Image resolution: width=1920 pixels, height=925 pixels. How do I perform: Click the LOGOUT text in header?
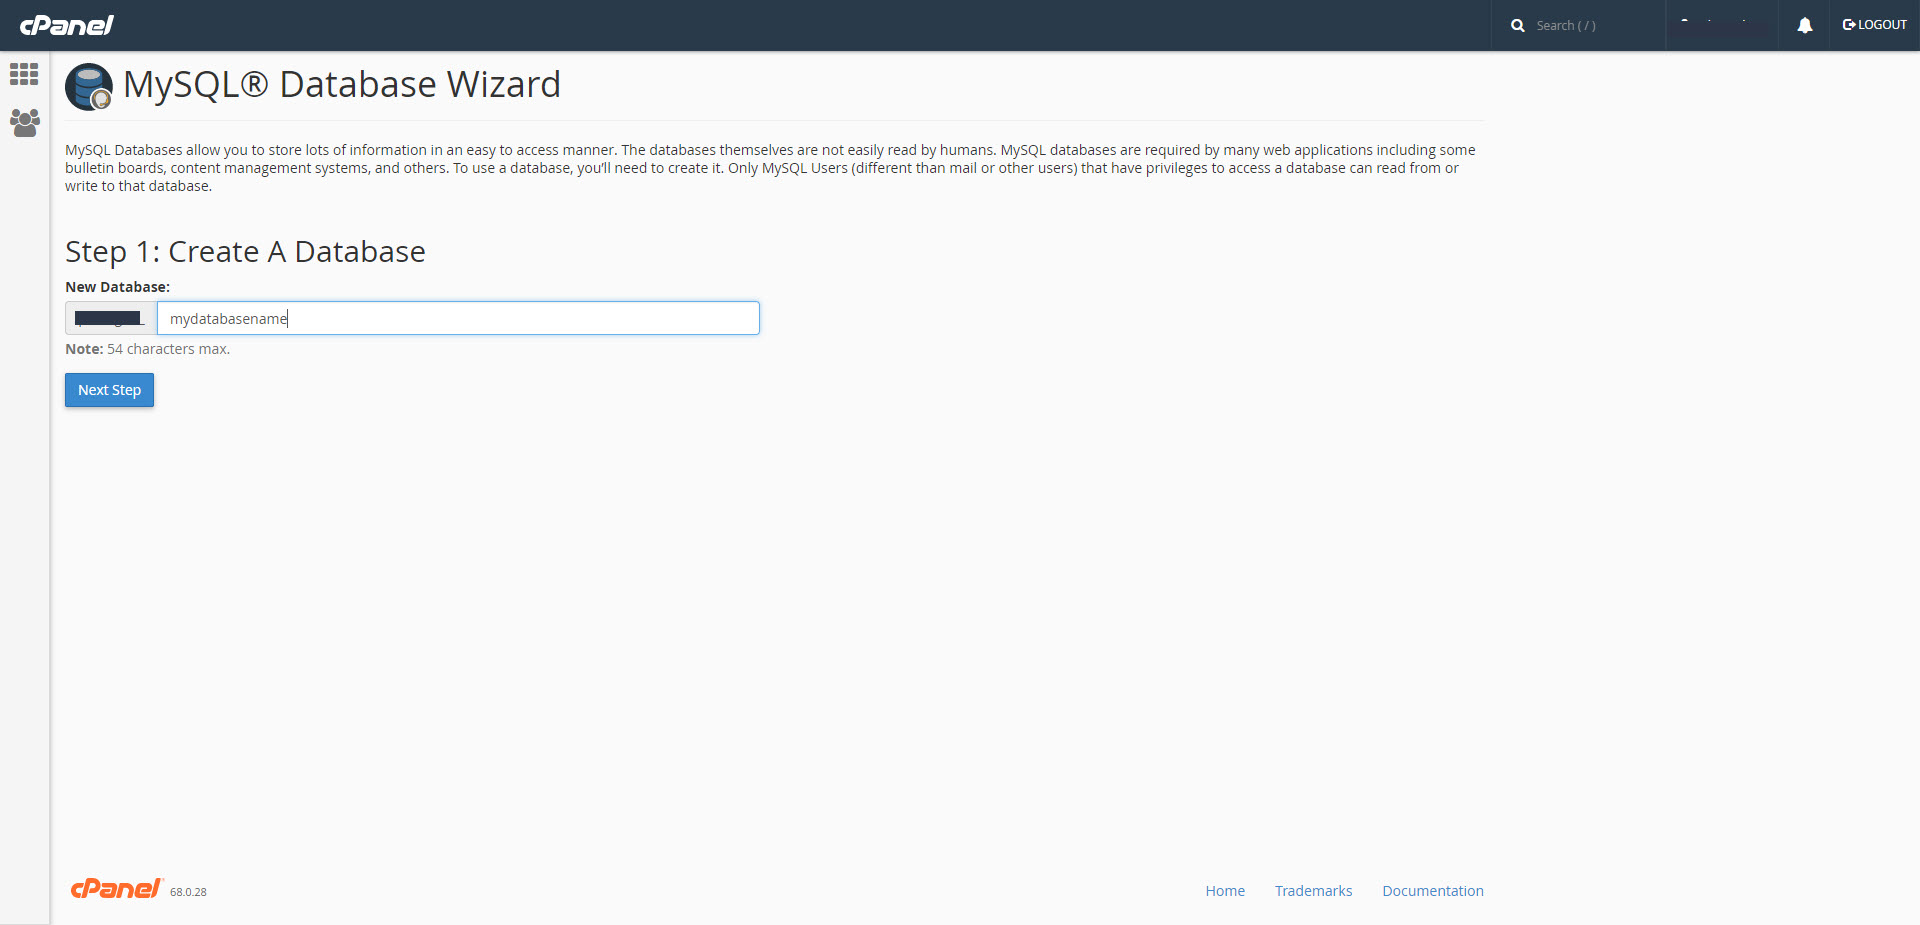[1882, 25]
